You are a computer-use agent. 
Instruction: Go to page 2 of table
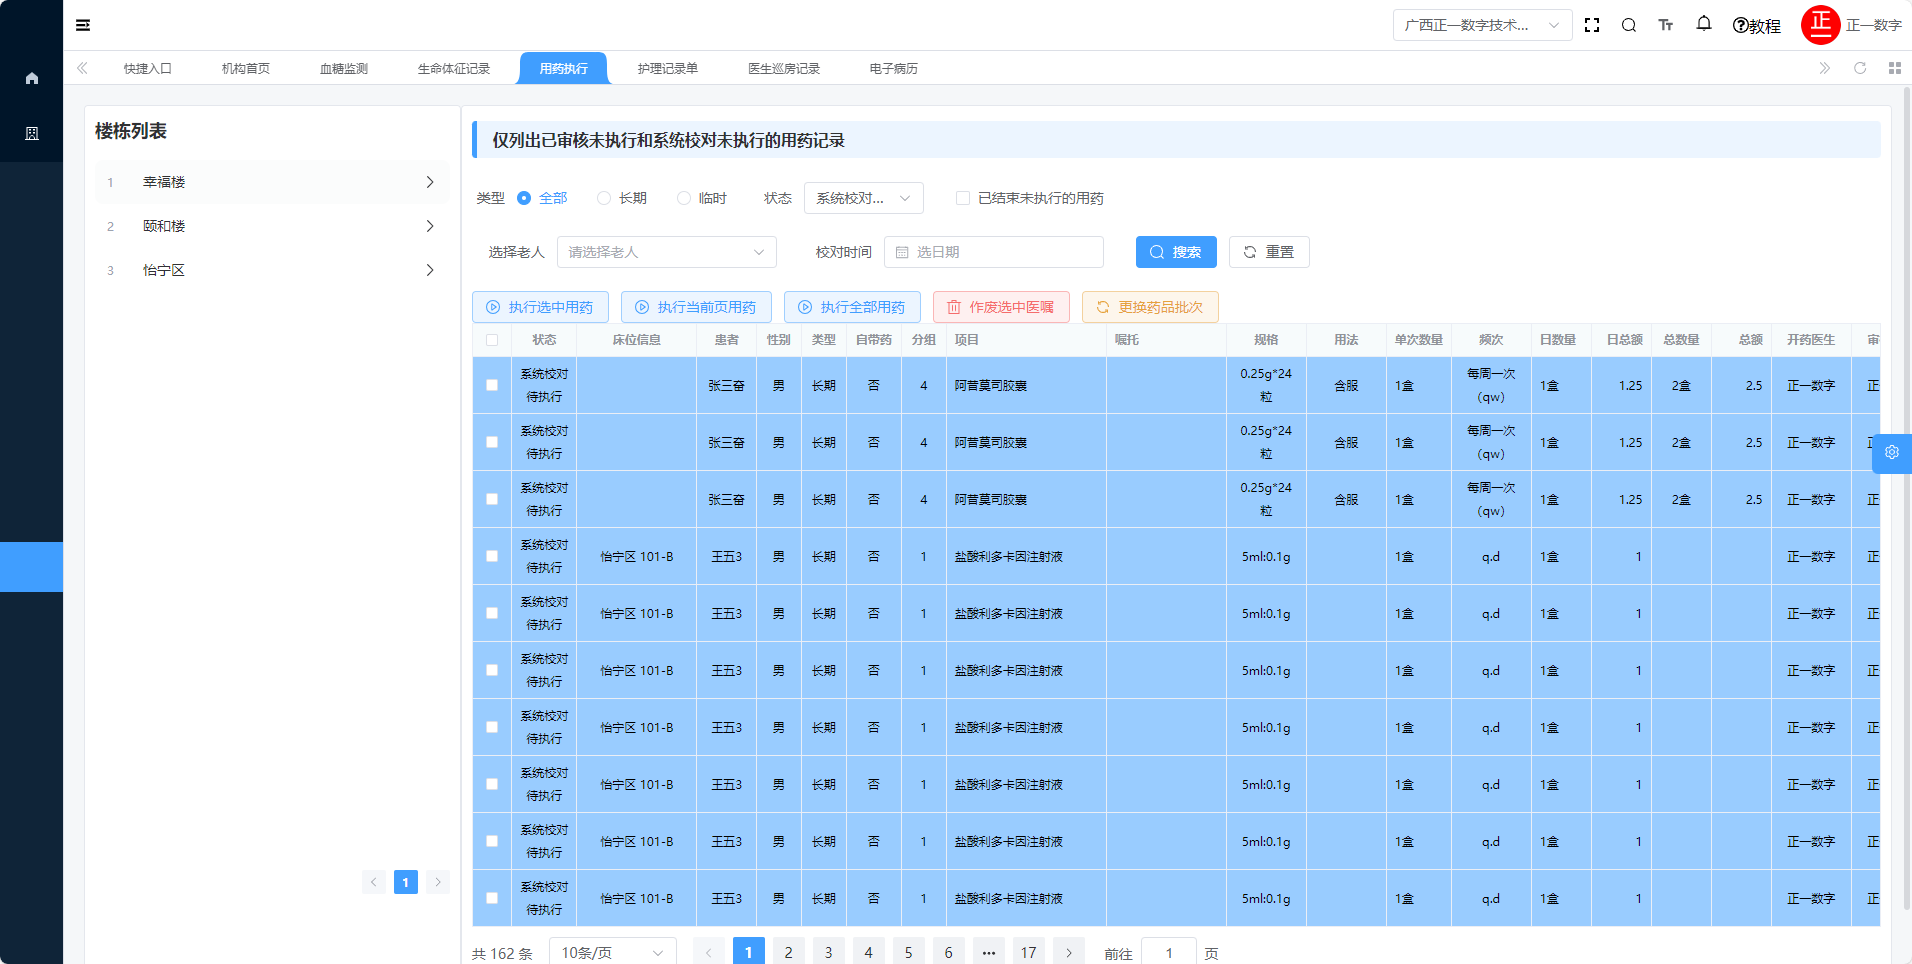(789, 952)
